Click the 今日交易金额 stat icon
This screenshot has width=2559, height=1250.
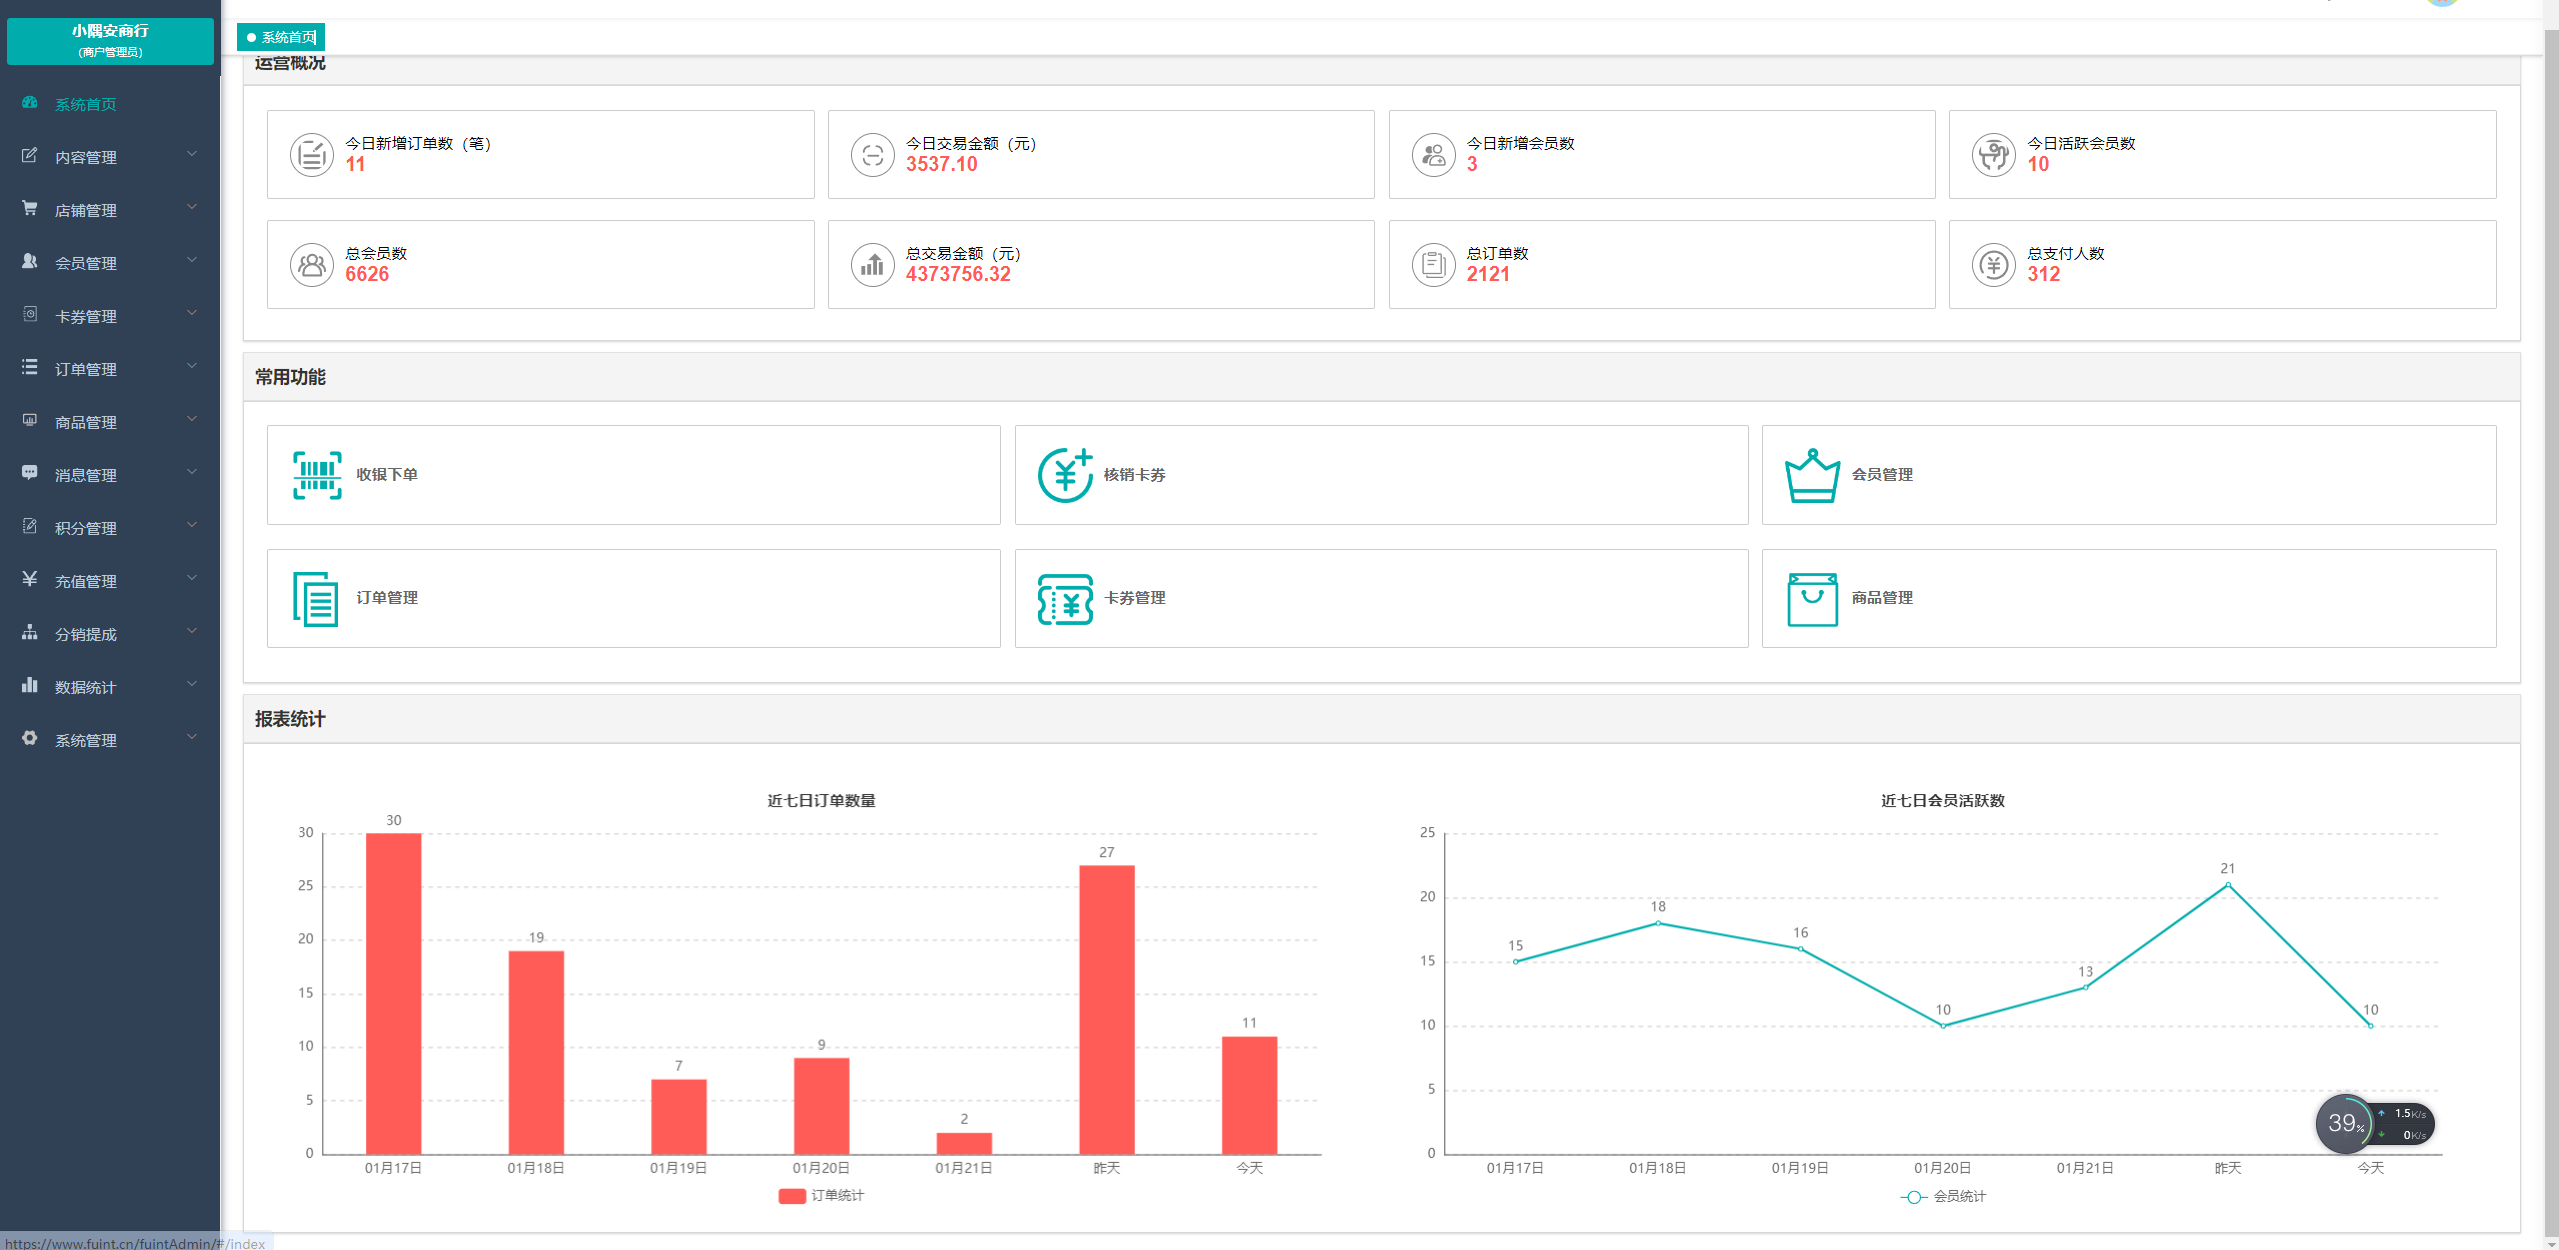click(x=873, y=155)
